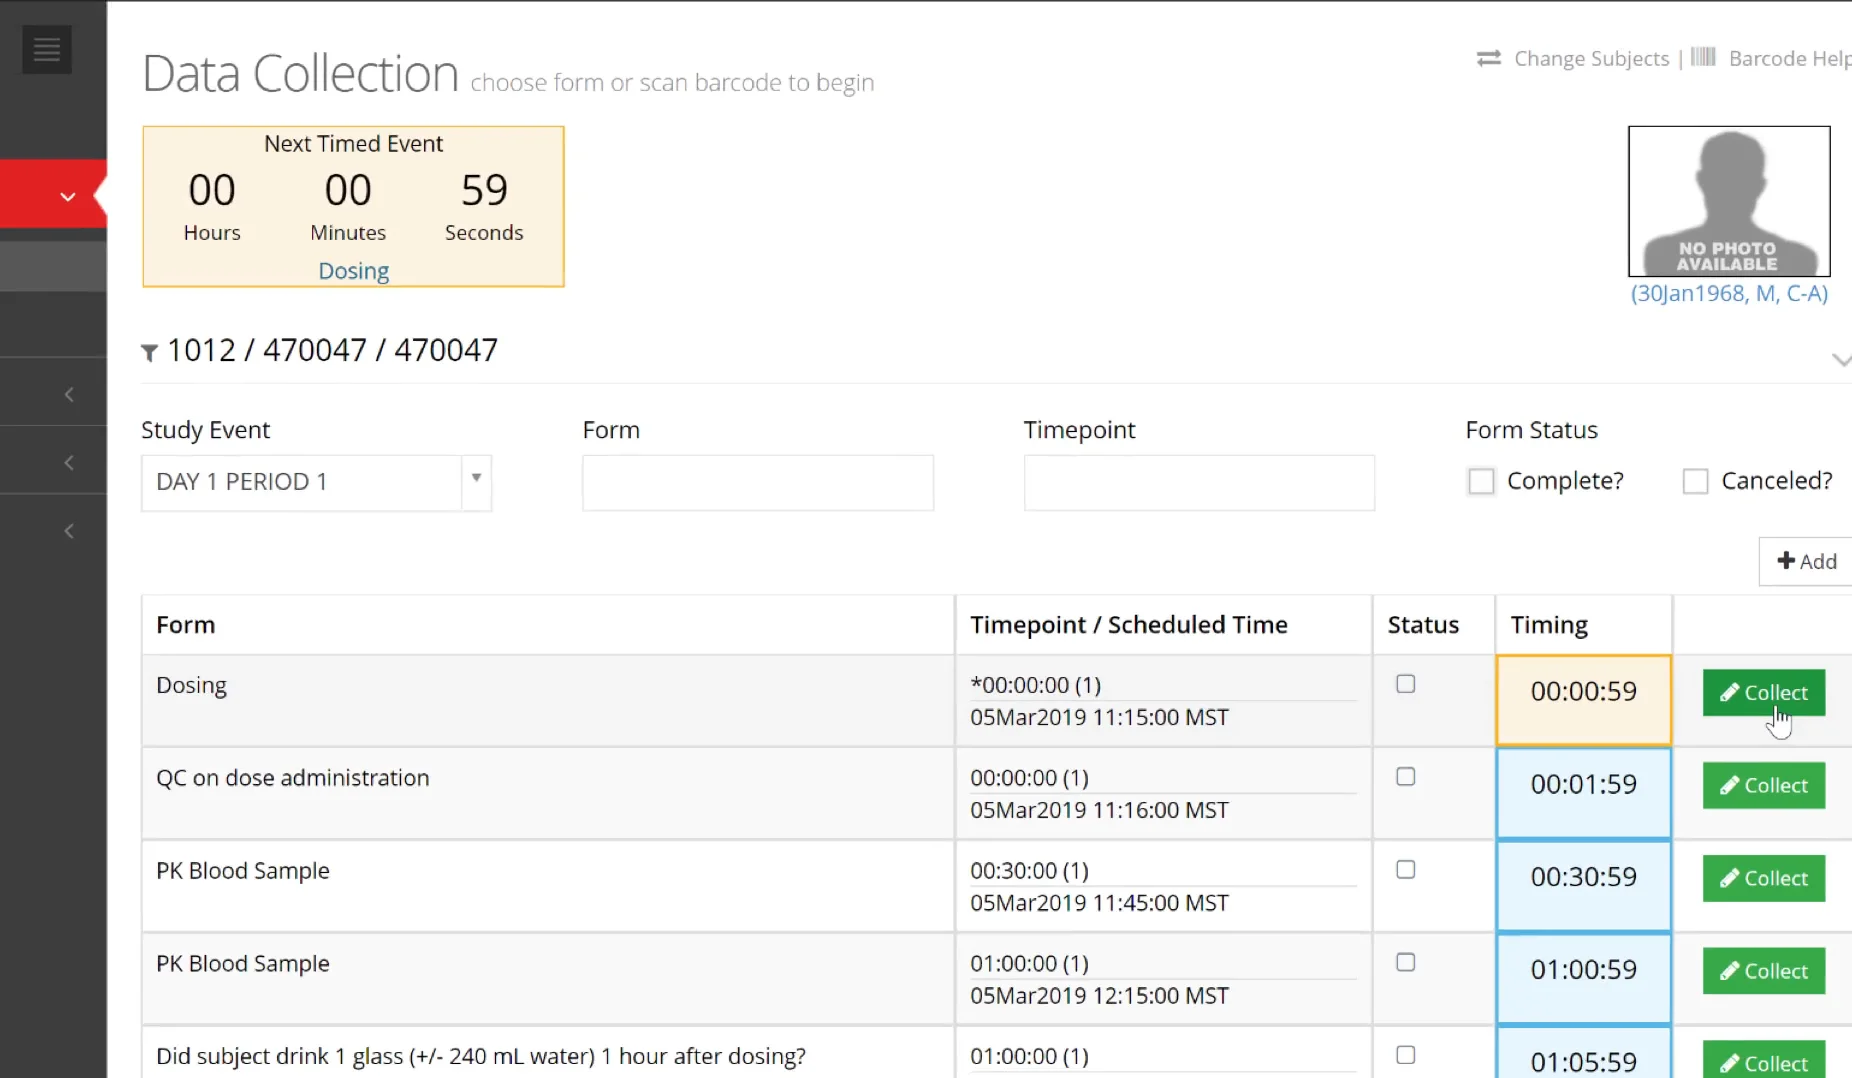Open the Change Subjects link
Screen dimensions: 1852x1078
point(1591,58)
